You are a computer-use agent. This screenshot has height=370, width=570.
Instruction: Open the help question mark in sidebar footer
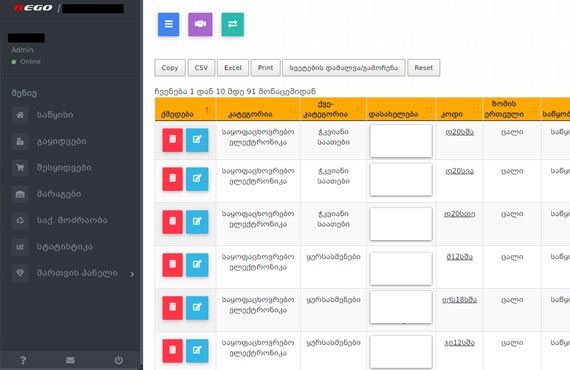(23, 360)
